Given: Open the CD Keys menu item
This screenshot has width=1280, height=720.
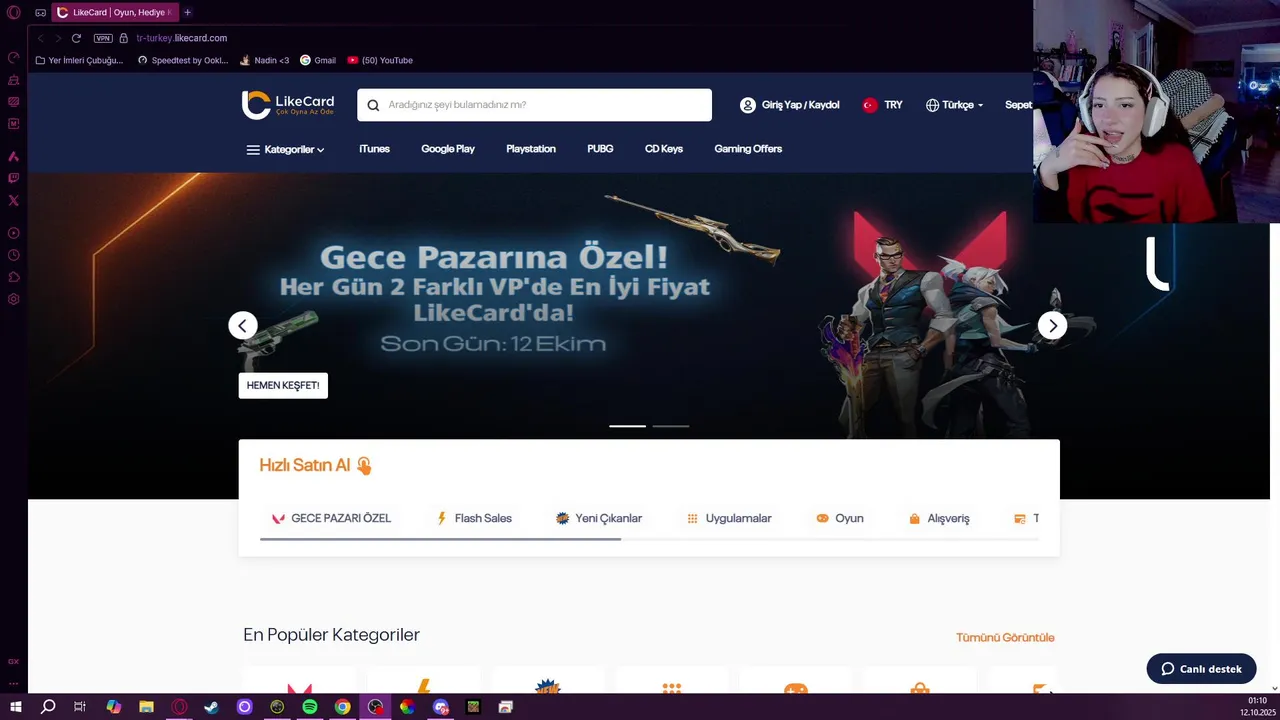Looking at the screenshot, I should coord(664,149).
